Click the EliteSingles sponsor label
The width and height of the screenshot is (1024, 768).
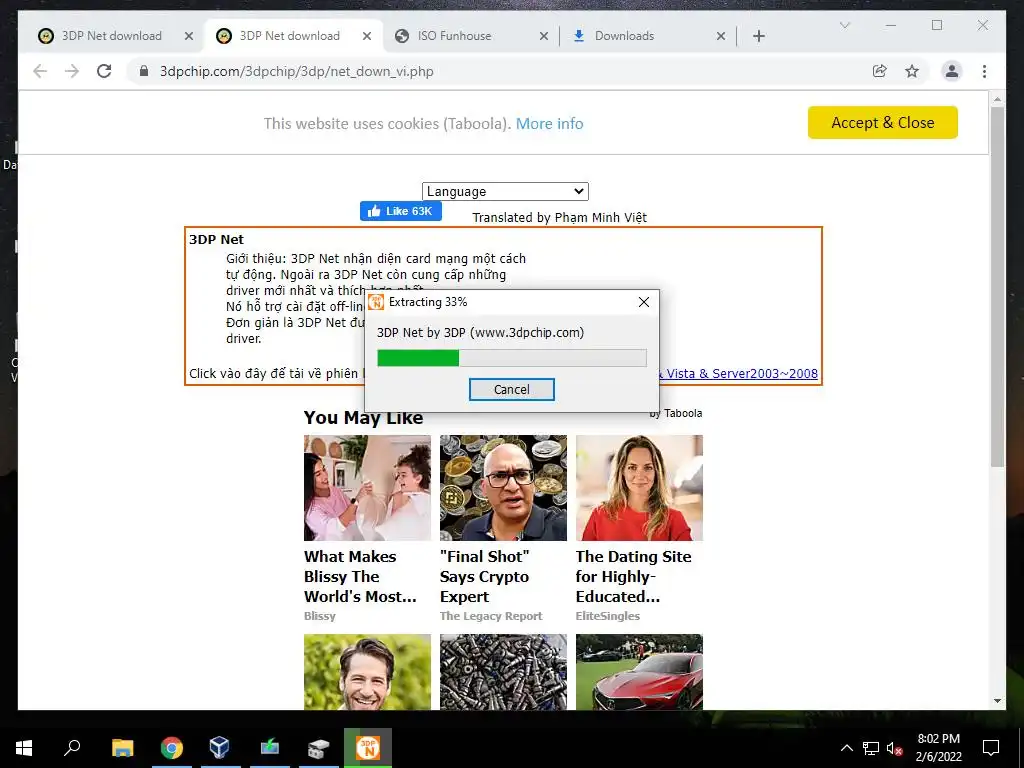(x=607, y=616)
